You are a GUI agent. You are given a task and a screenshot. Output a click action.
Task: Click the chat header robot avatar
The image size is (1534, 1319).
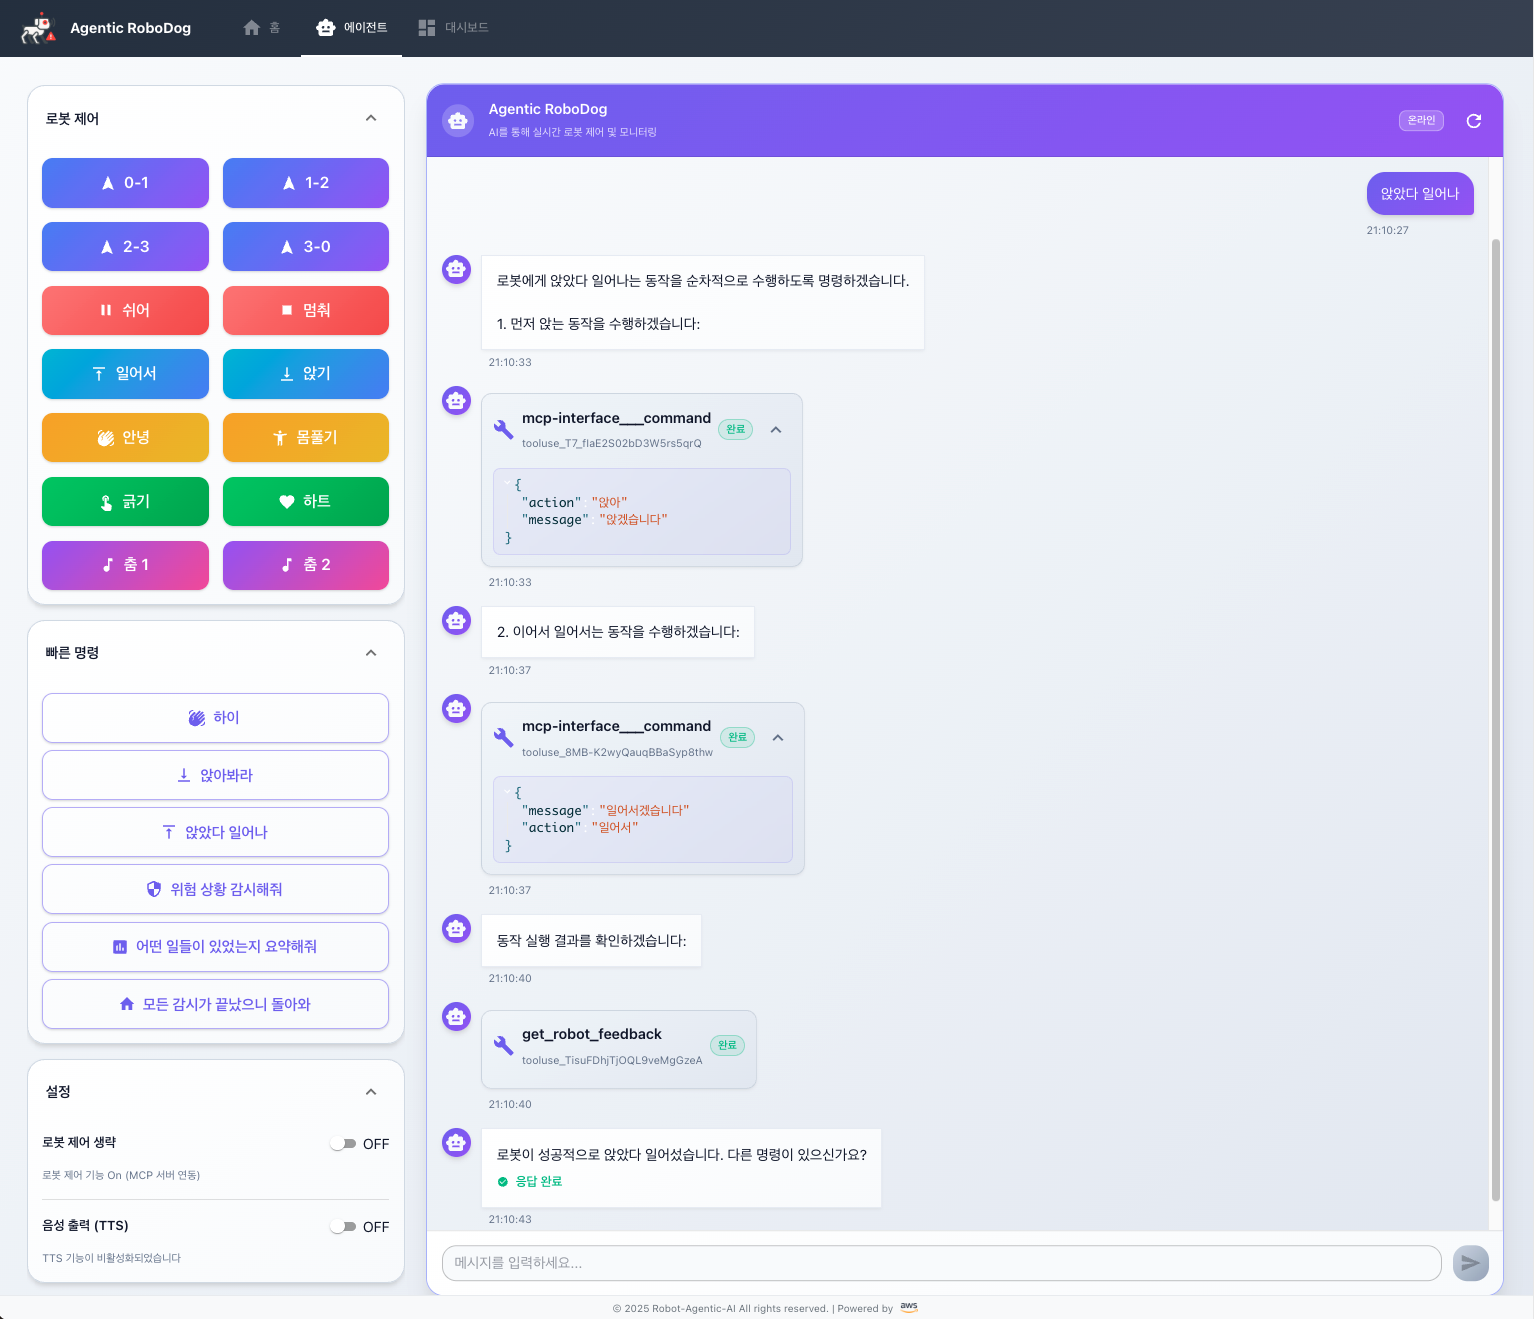(x=458, y=121)
